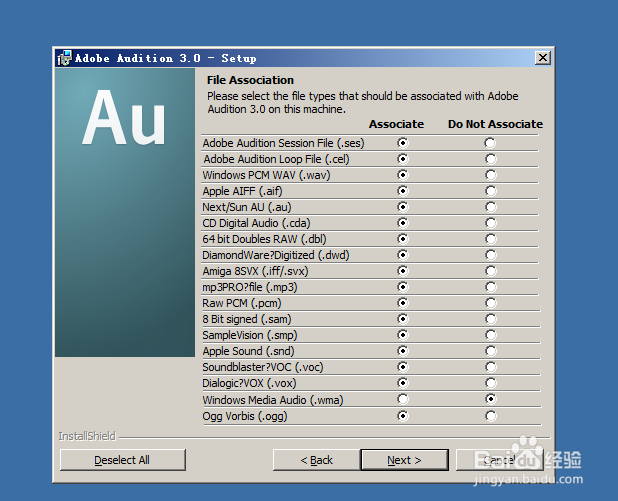This screenshot has height=501, width=618.
Task: Click the Au logo banner image
Action: 125,212
